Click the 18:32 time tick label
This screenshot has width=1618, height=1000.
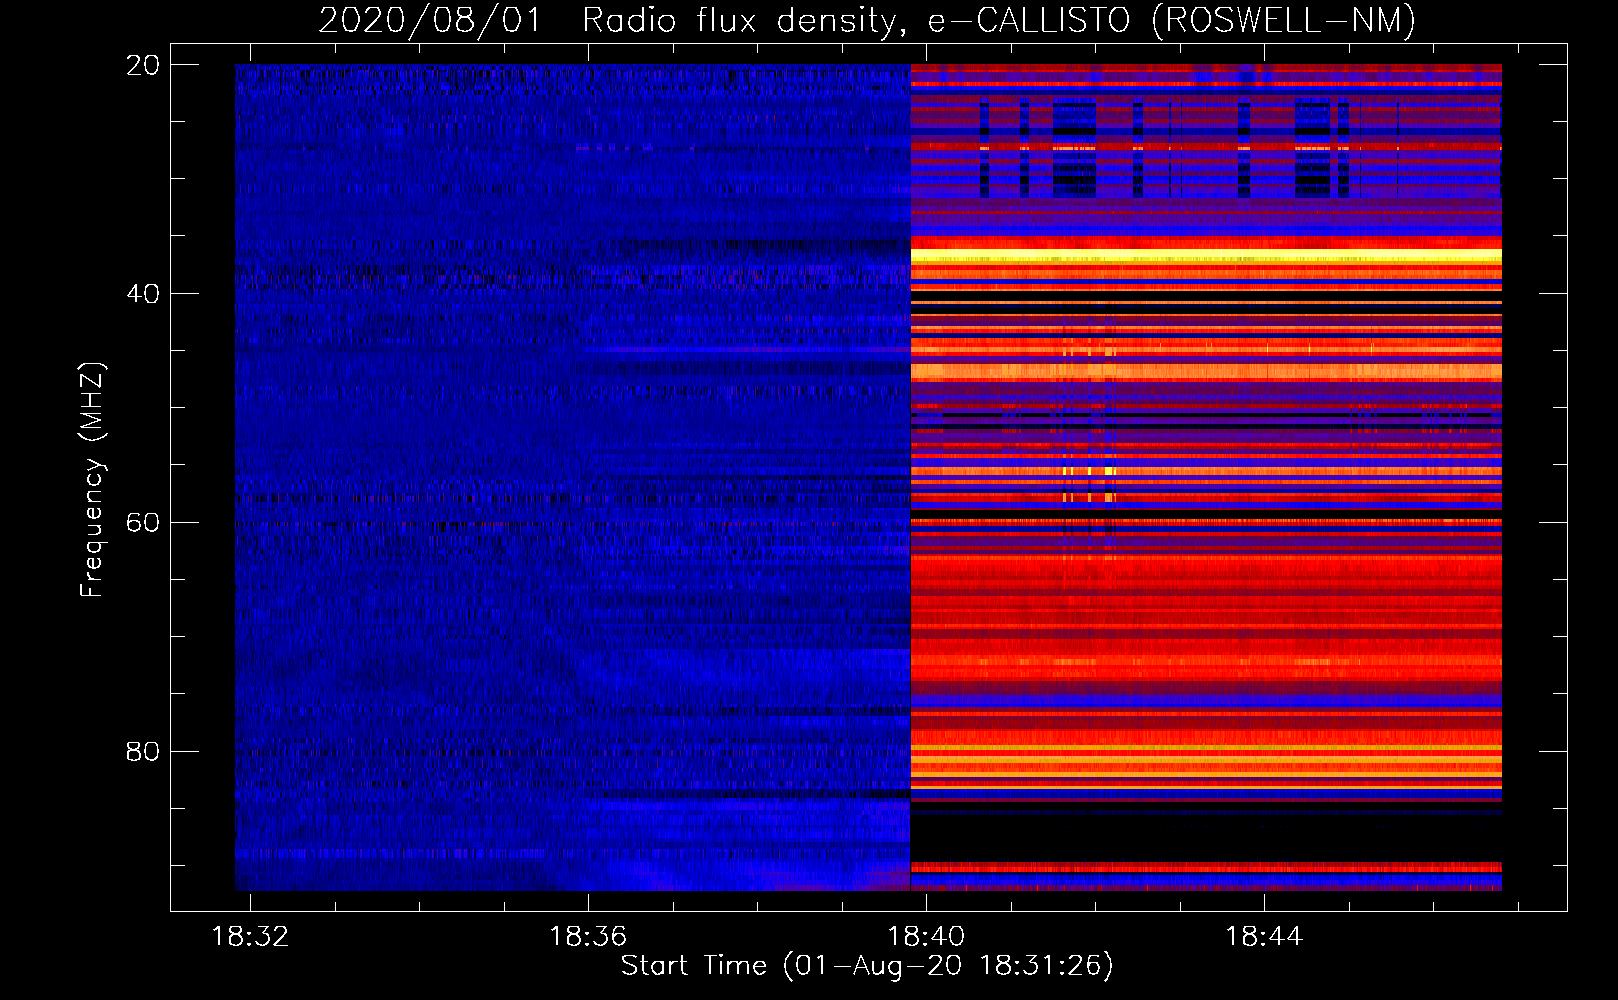(250, 936)
